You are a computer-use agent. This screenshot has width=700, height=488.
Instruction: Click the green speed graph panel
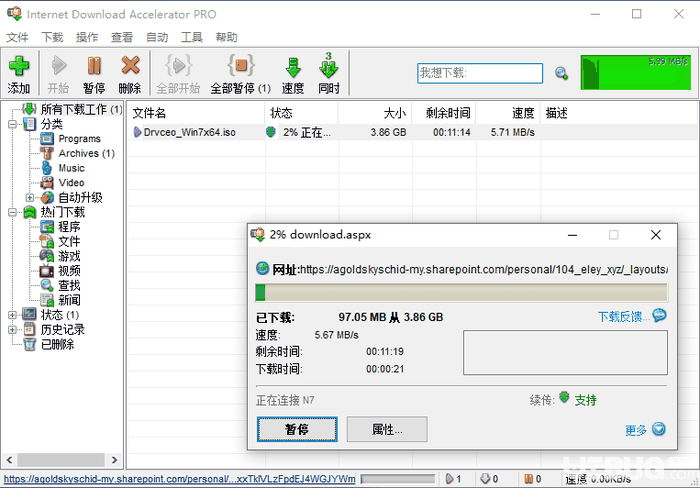coord(636,72)
